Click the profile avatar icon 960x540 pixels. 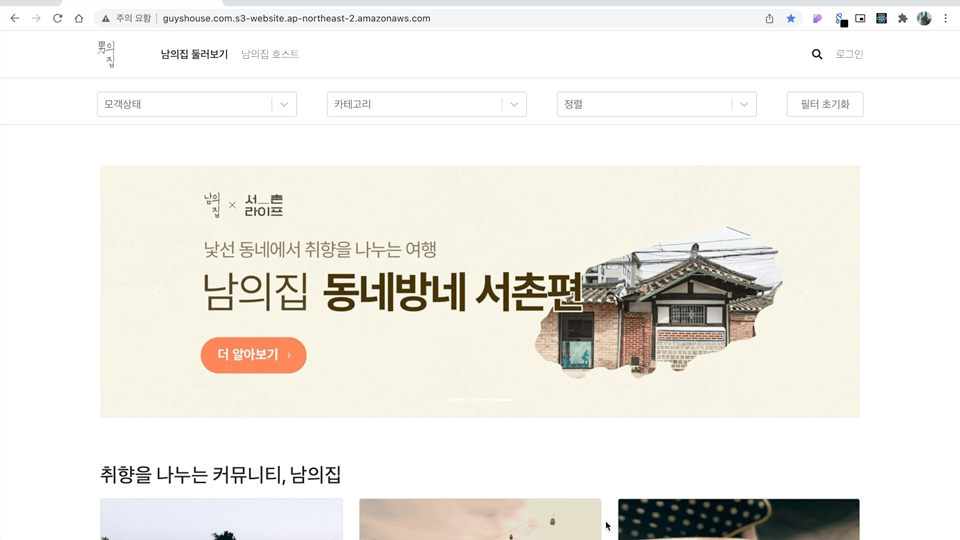click(924, 18)
